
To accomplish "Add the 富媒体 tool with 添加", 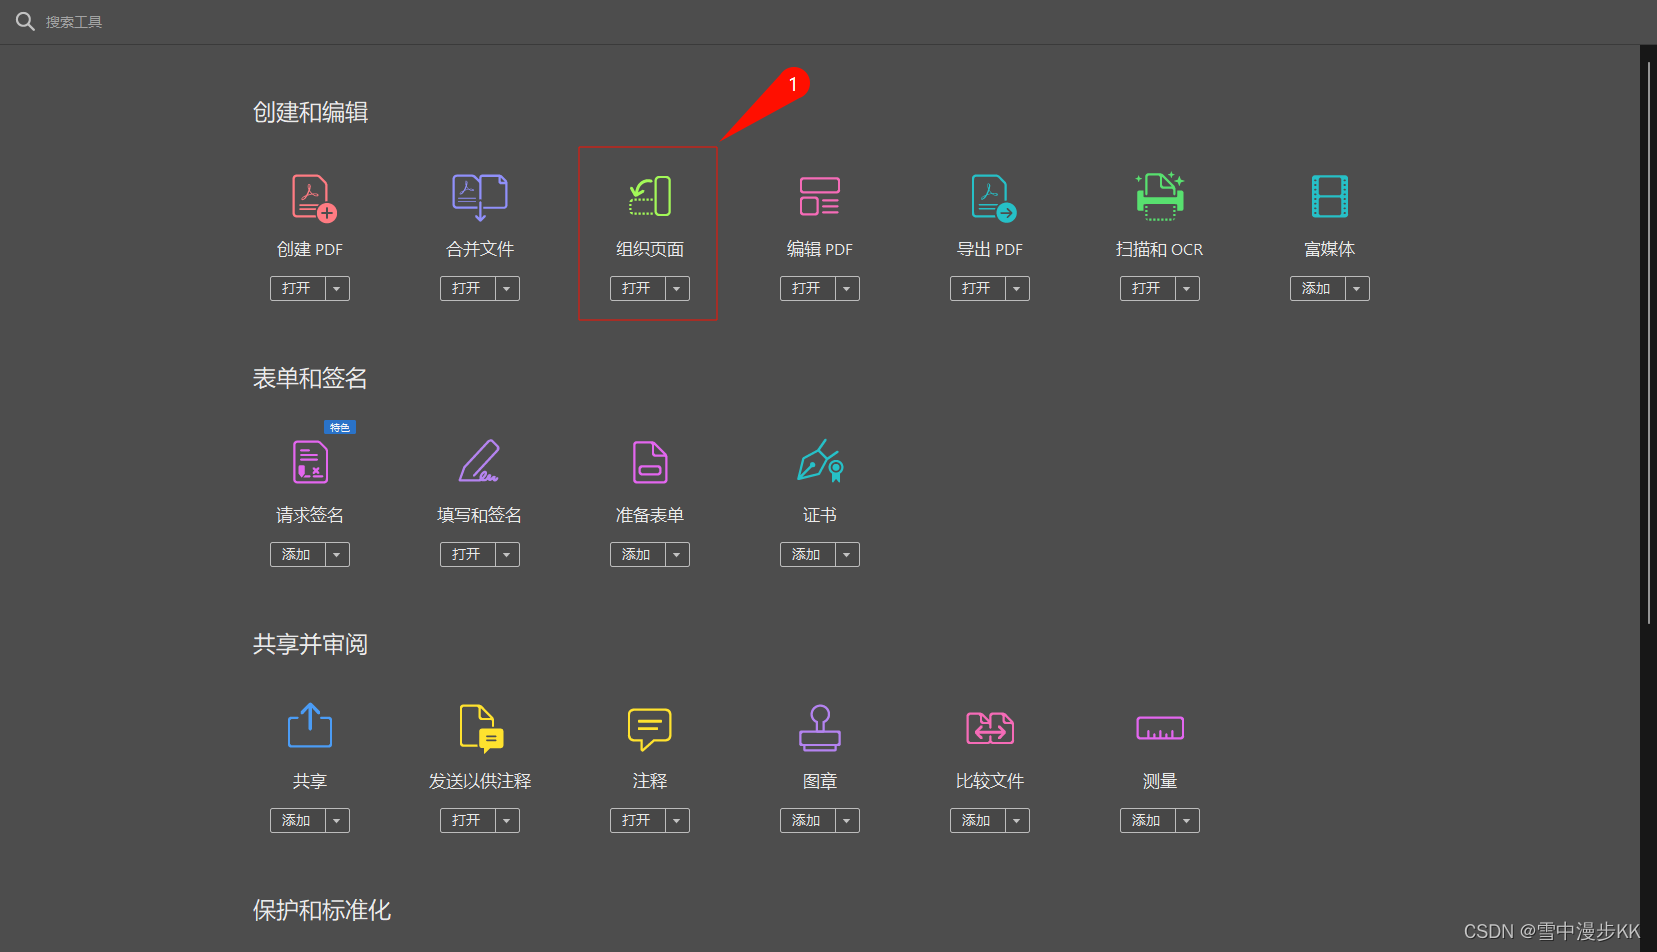I will pyautogui.click(x=1317, y=288).
